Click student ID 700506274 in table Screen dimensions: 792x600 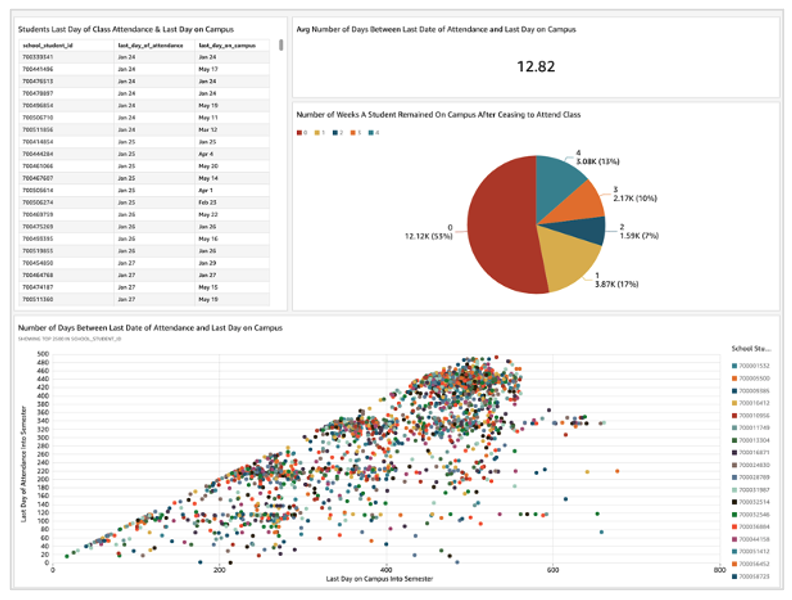click(x=37, y=203)
